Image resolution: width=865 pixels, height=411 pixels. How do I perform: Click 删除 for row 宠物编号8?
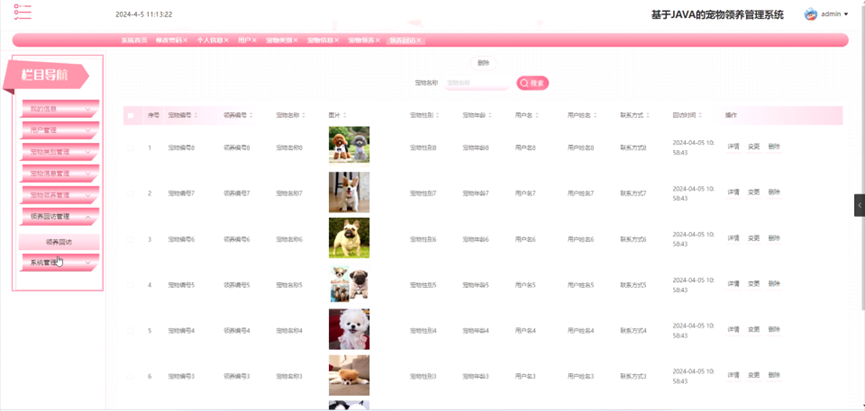coord(774,147)
